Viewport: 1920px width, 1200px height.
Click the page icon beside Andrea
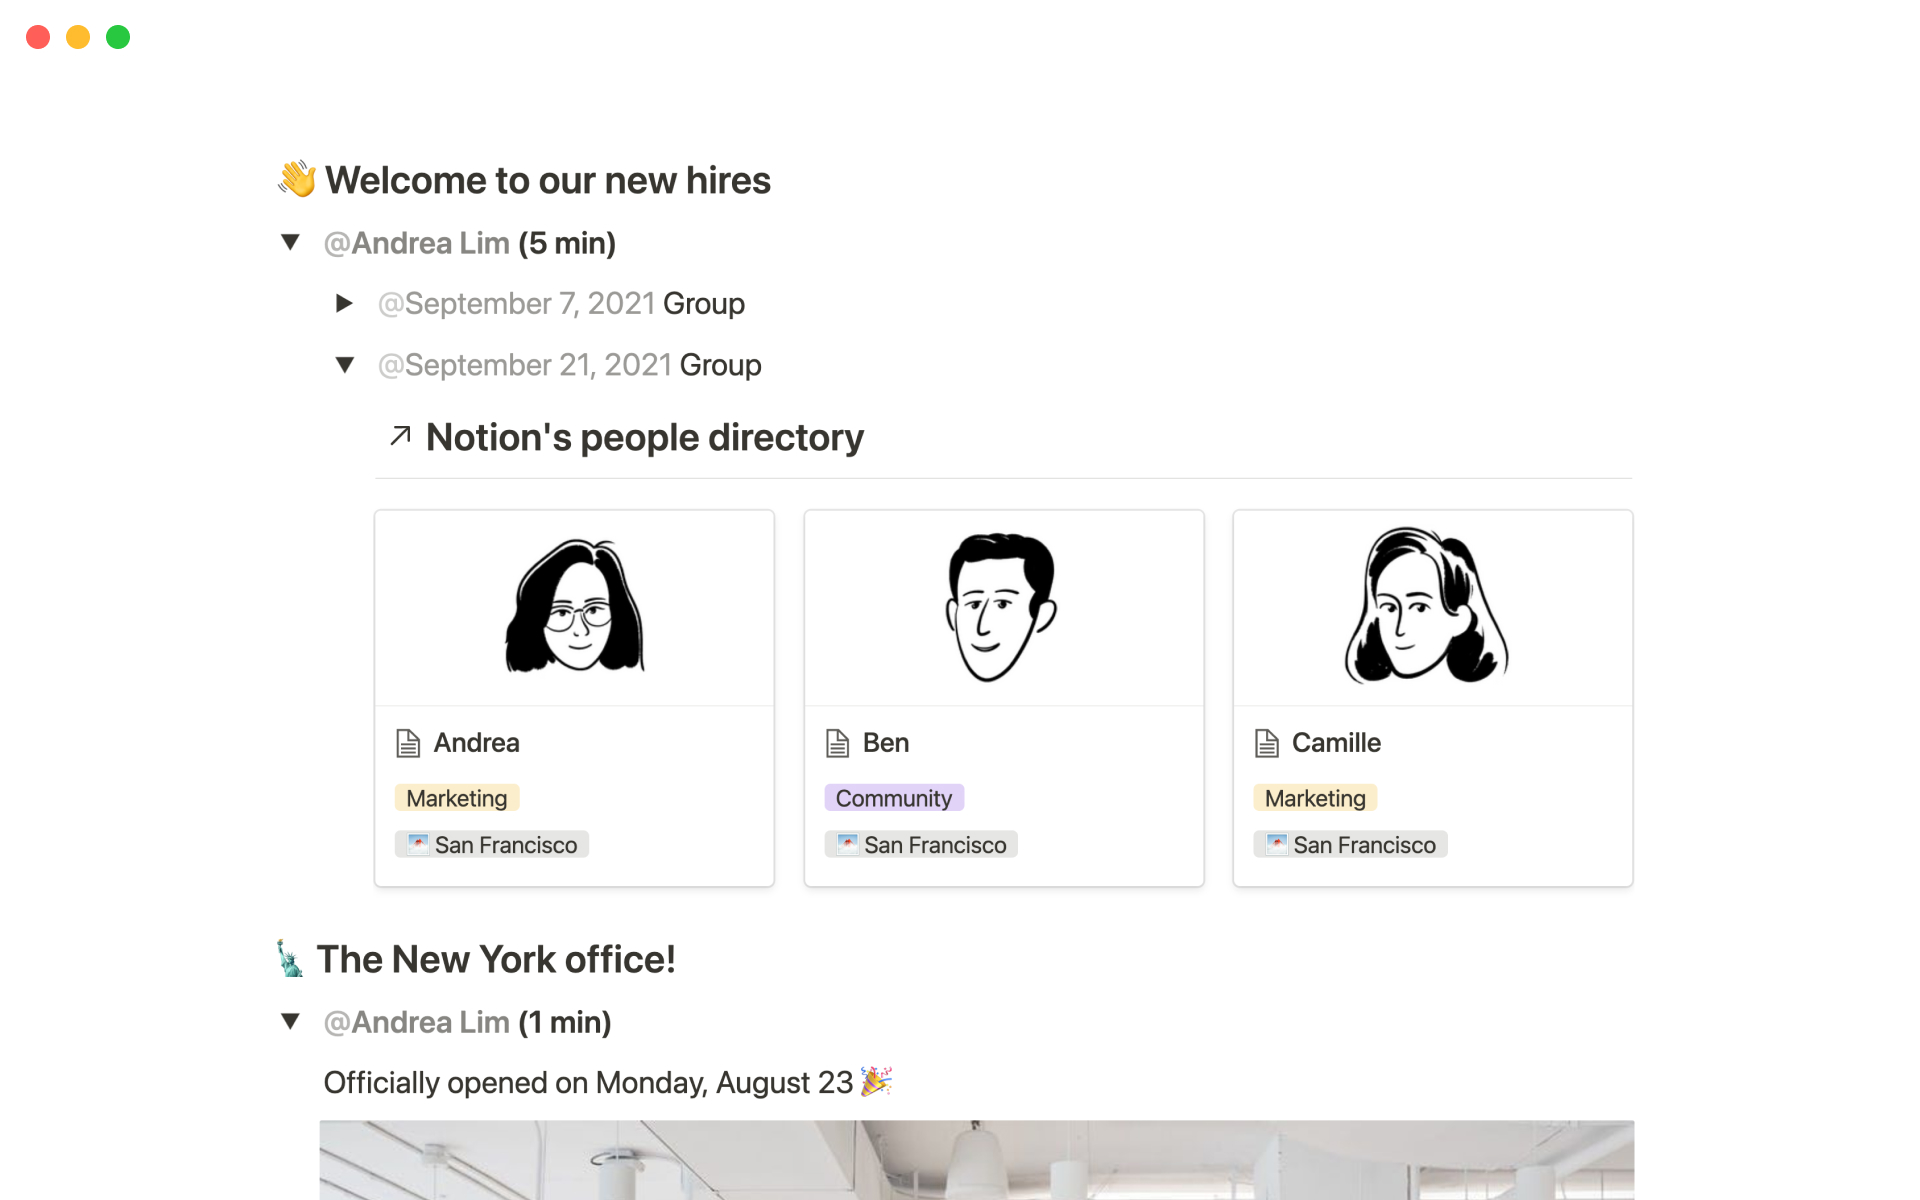408,743
